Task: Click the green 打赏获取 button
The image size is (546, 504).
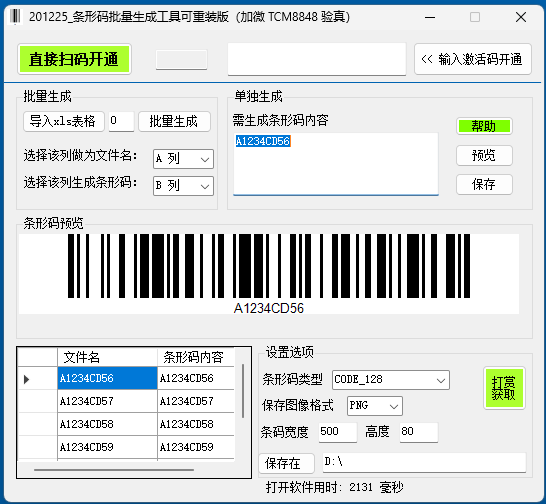Action: point(504,388)
